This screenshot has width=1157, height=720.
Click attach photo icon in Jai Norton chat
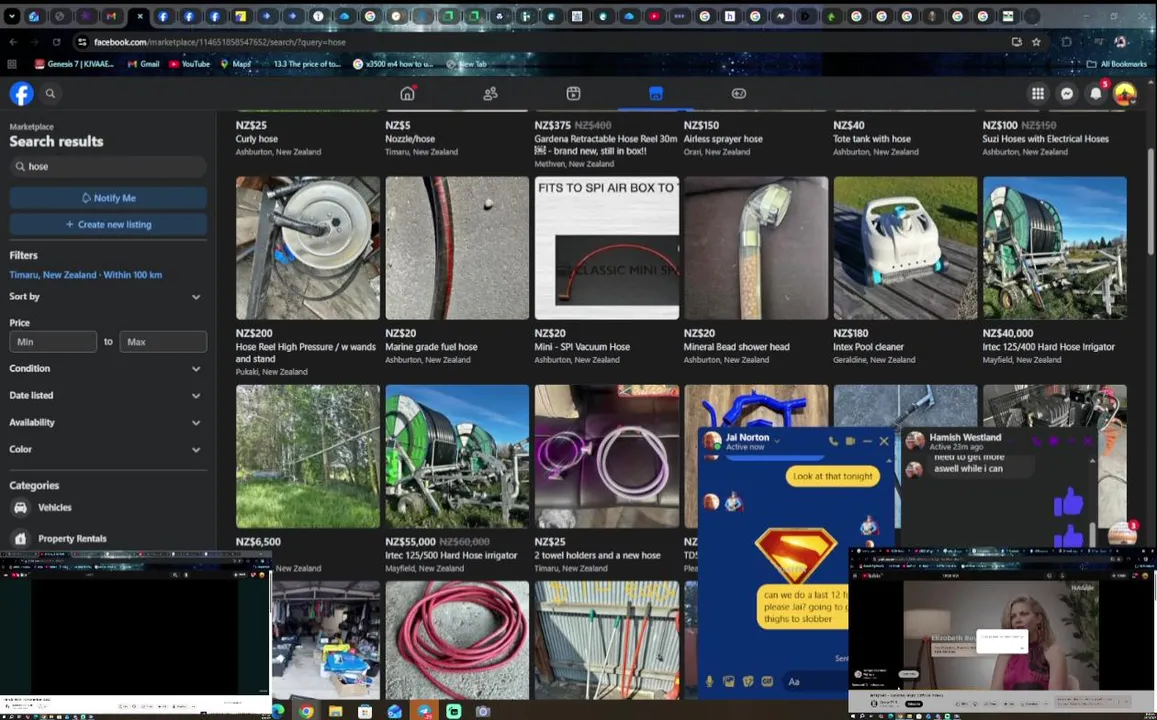tap(728, 682)
